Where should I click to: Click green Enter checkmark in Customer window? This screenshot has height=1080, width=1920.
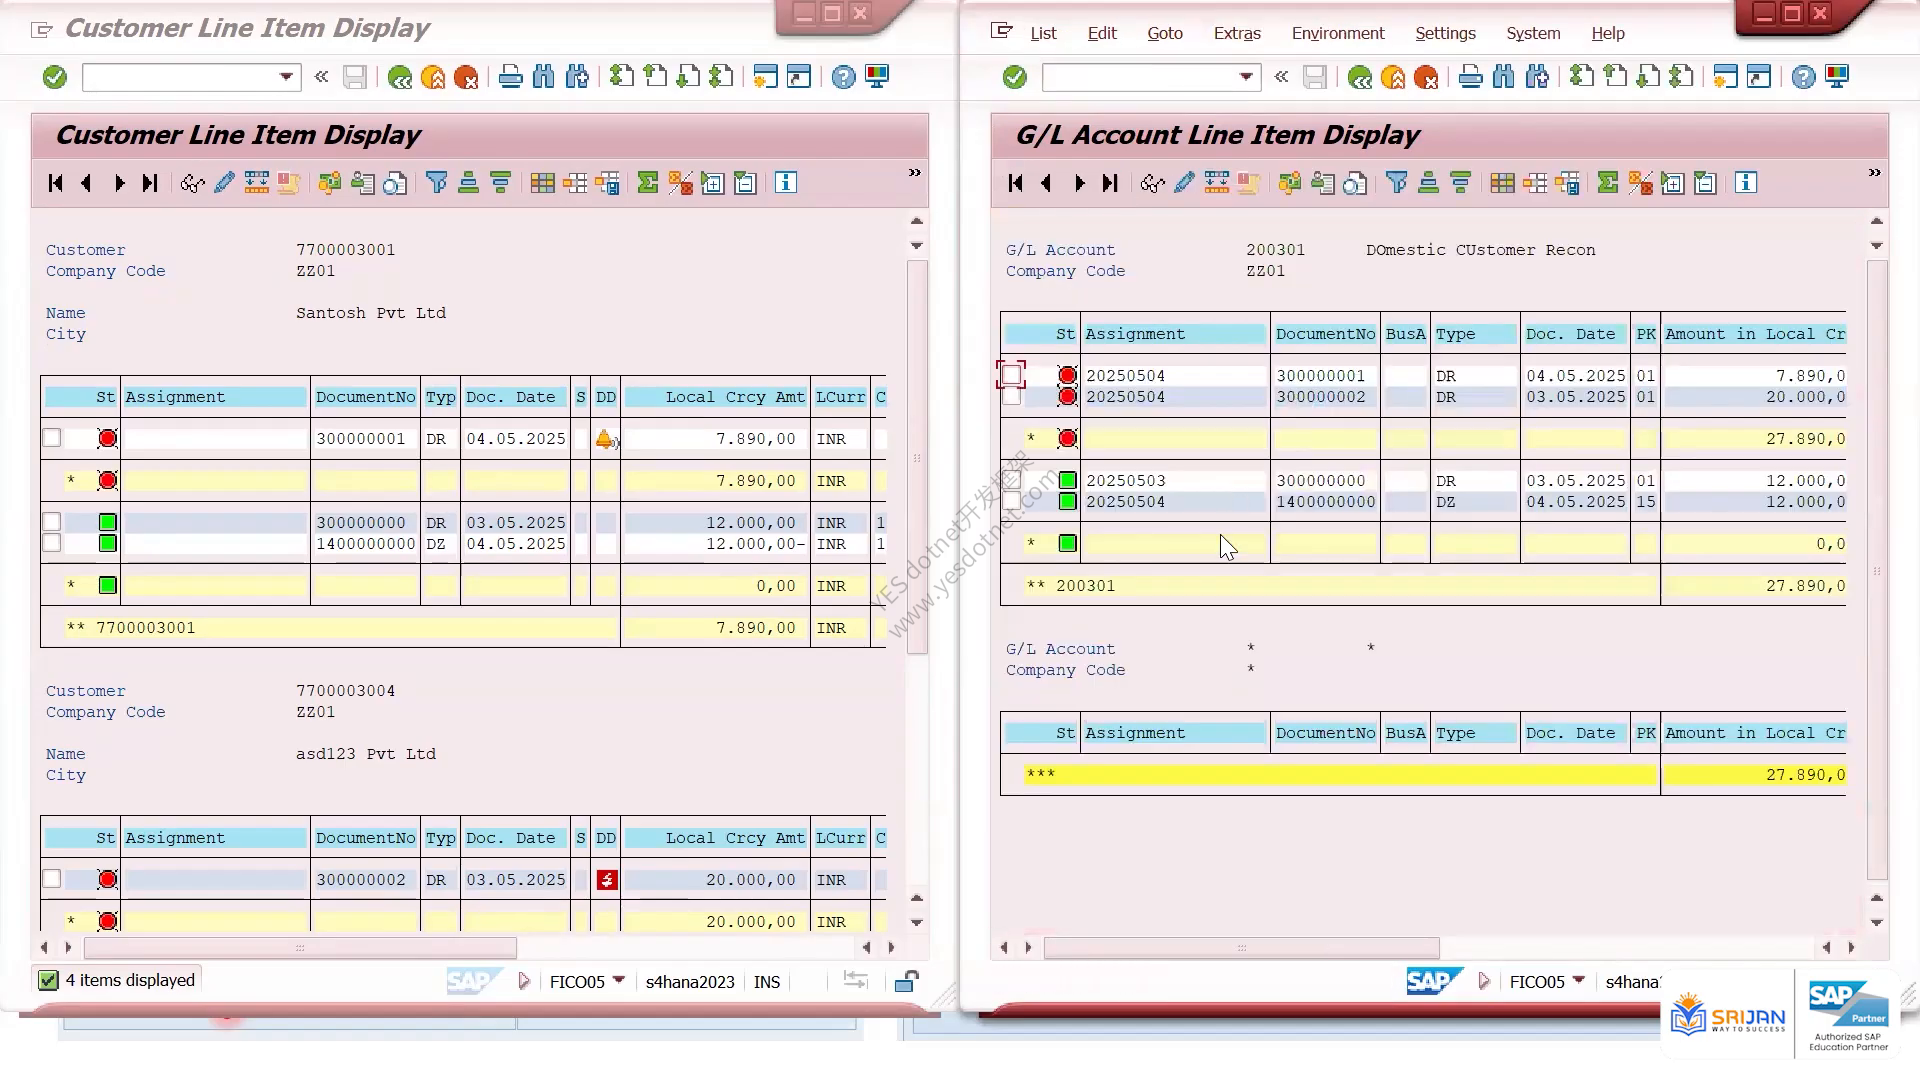[x=55, y=77]
